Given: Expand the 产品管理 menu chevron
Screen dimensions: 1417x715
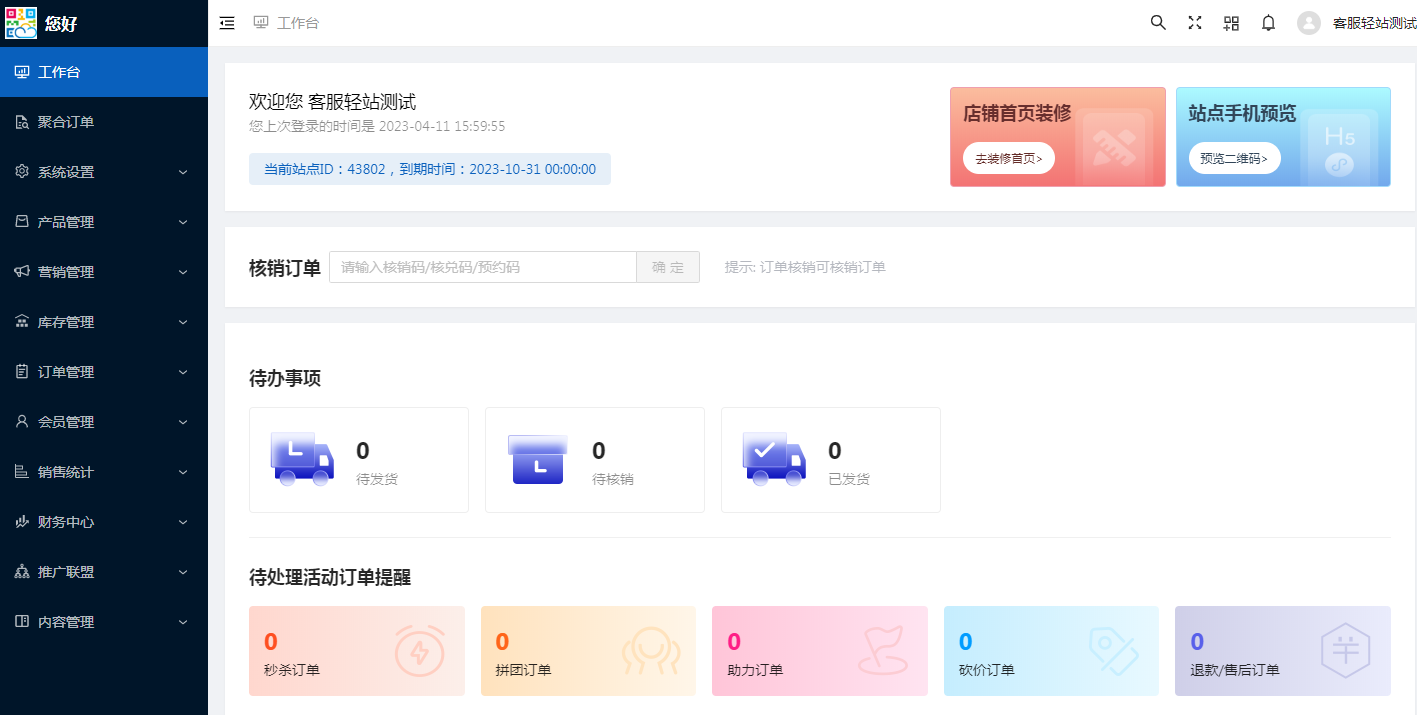Looking at the screenshot, I should pyautogui.click(x=183, y=222).
